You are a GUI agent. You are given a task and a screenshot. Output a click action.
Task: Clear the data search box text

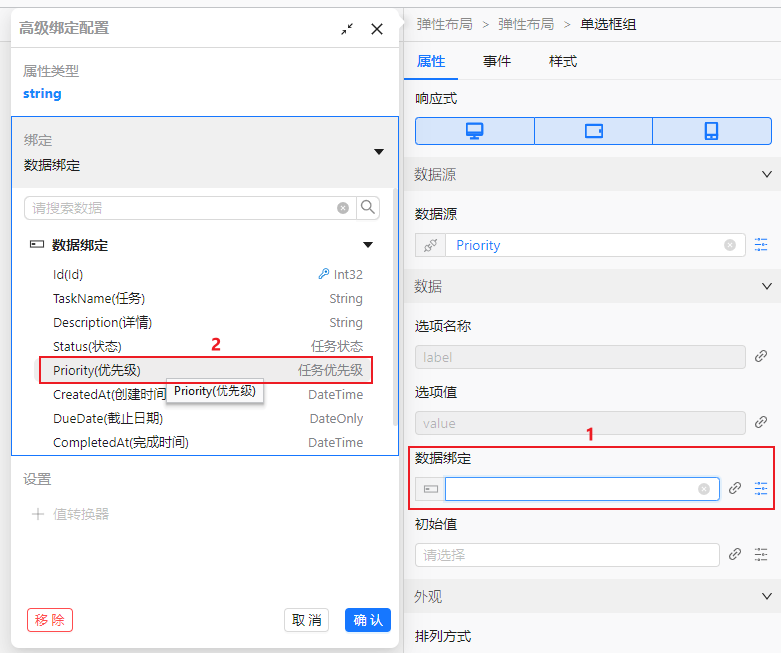tap(343, 208)
